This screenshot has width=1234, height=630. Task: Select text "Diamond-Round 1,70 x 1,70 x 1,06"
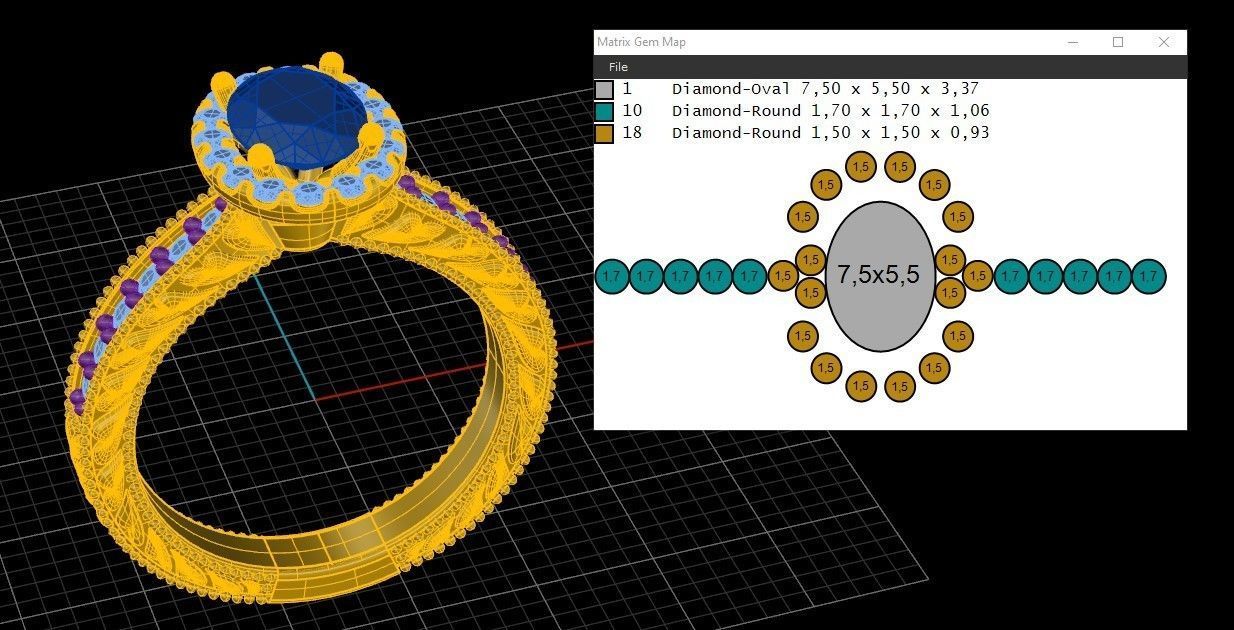pos(830,111)
